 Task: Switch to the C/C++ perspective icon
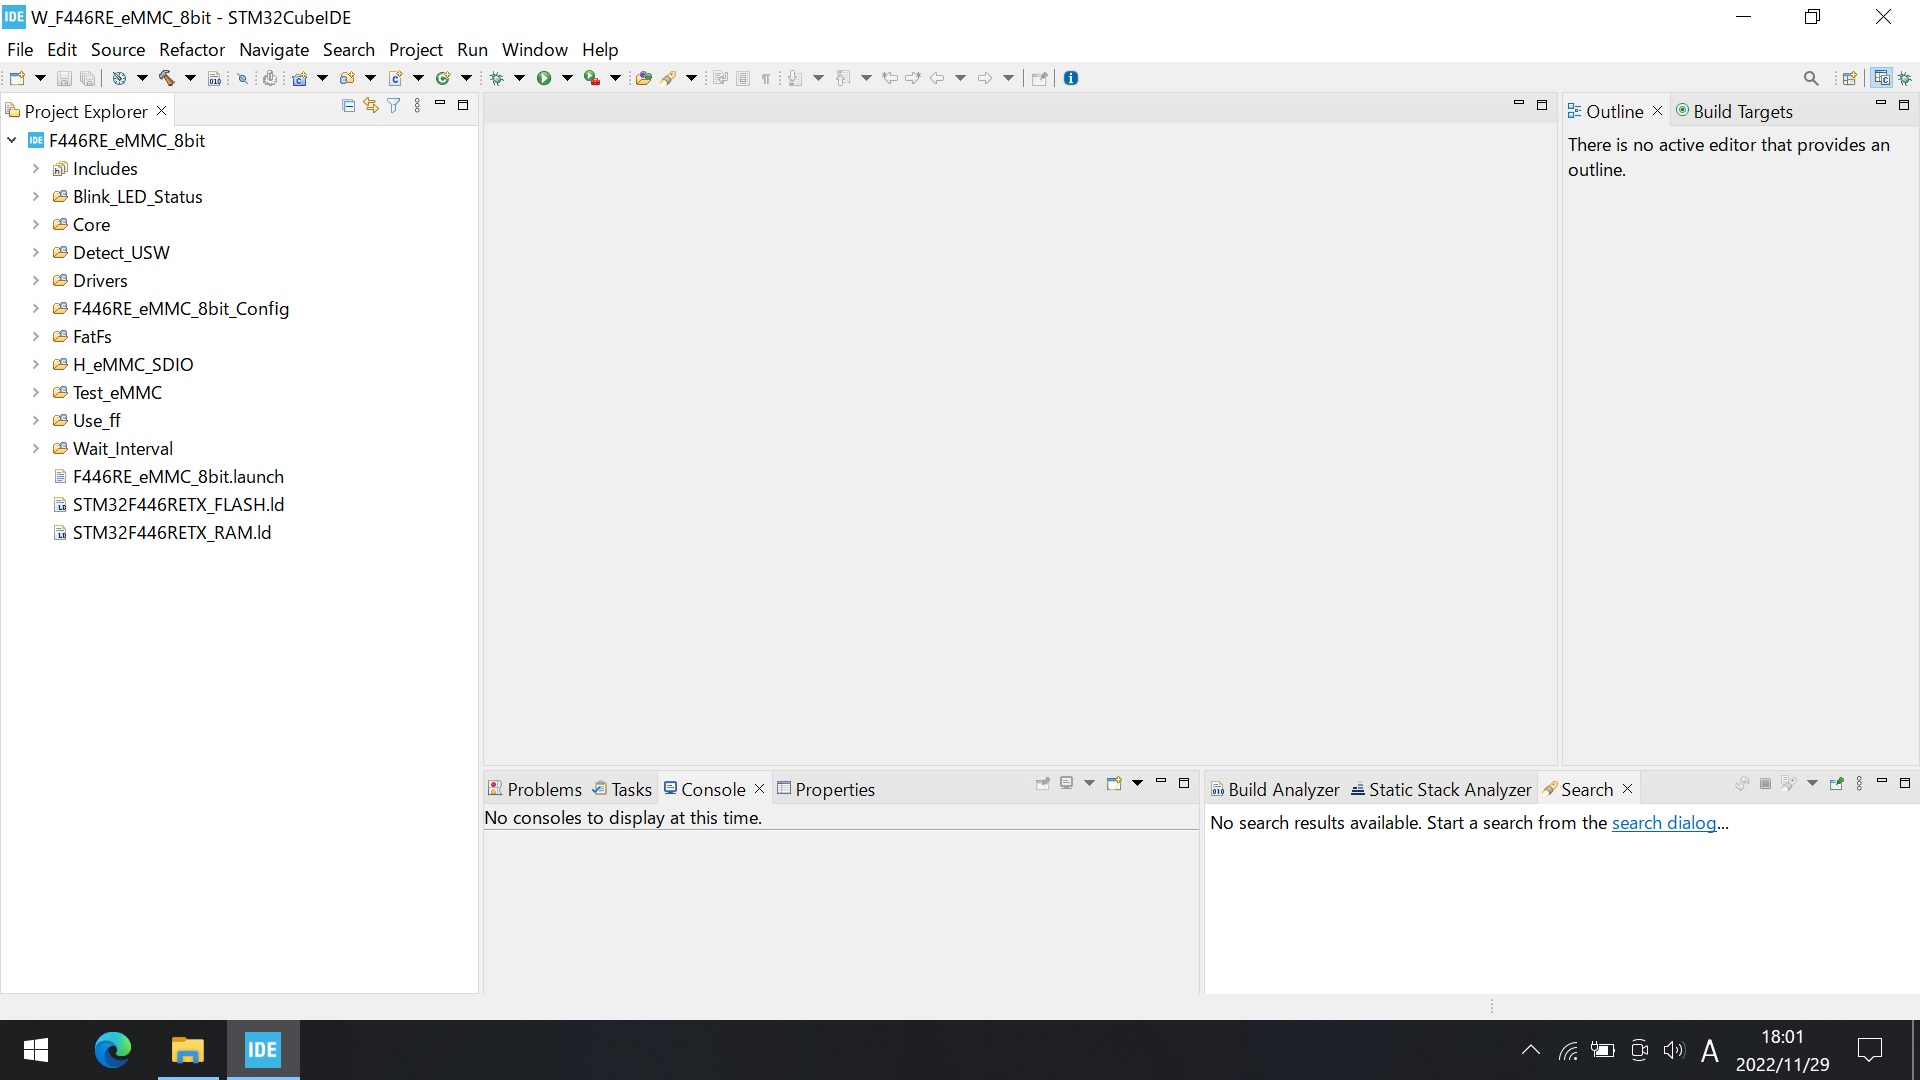(1882, 78)
